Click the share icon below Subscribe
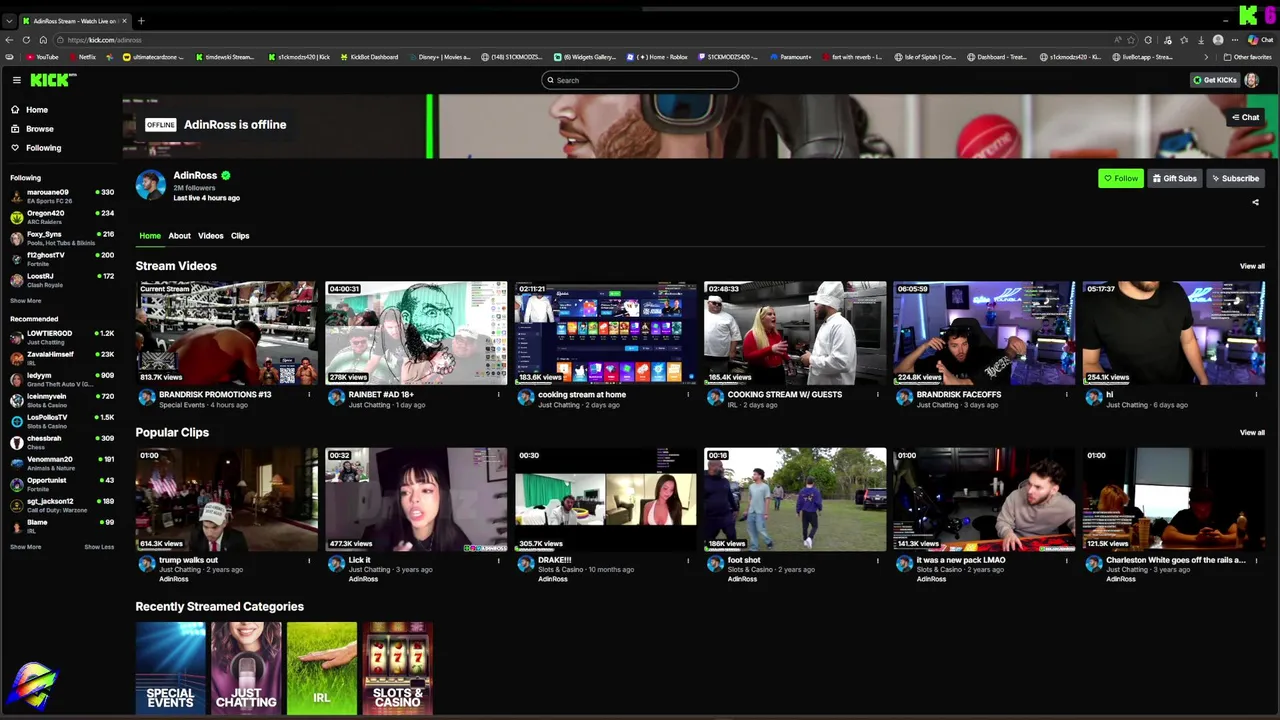1280x720 pixels. (x=1255, y=202)
